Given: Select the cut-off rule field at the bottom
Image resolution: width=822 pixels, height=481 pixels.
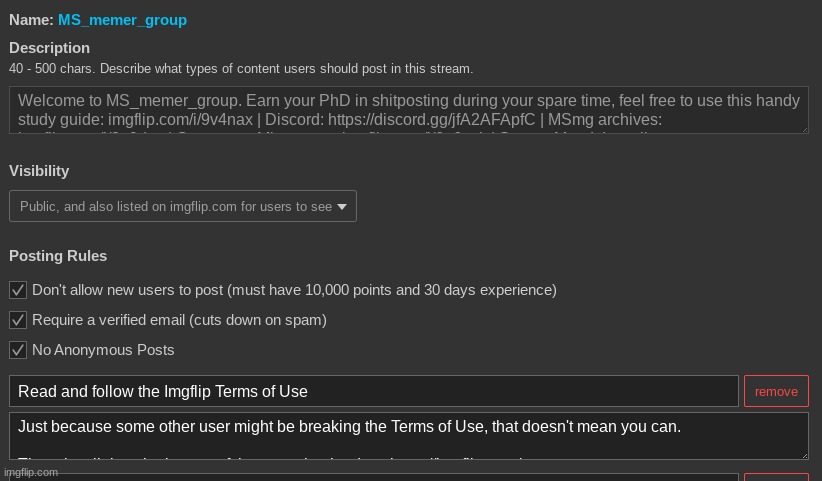Looking at the screenshot, I should [373, 477].
